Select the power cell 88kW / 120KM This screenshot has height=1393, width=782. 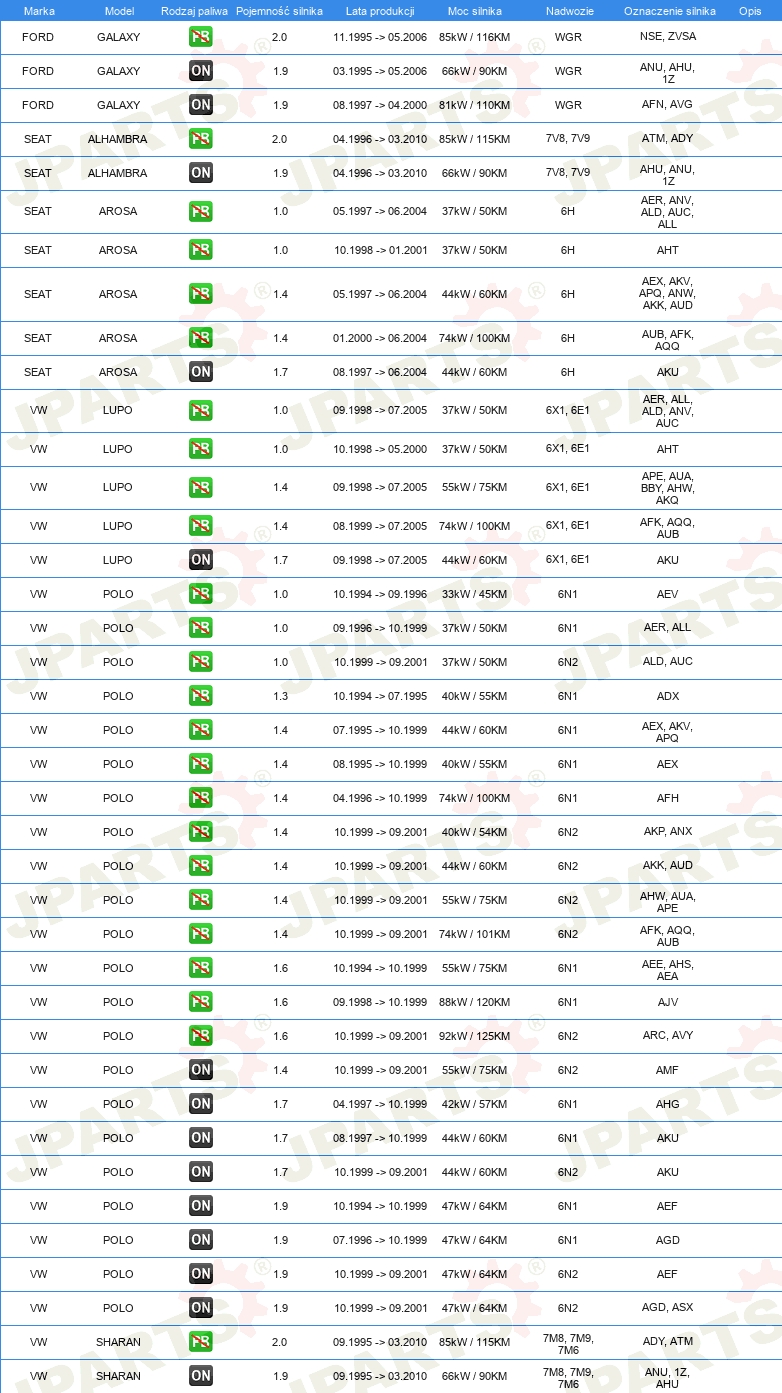[x=474, y=1002]
